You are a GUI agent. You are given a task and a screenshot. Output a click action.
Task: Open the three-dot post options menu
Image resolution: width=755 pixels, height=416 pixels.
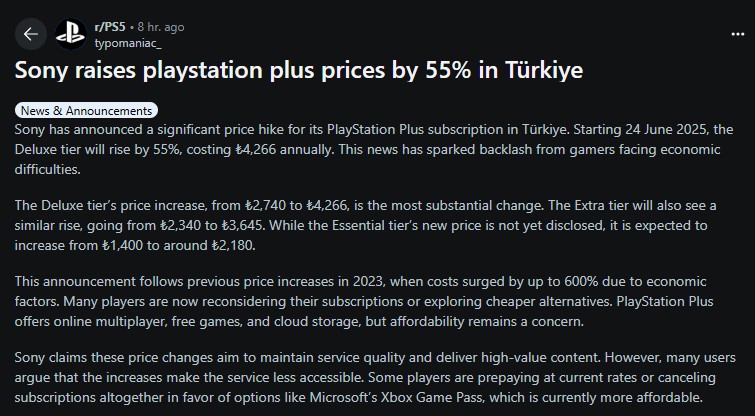pyautogui.click(x=738, y=34)
